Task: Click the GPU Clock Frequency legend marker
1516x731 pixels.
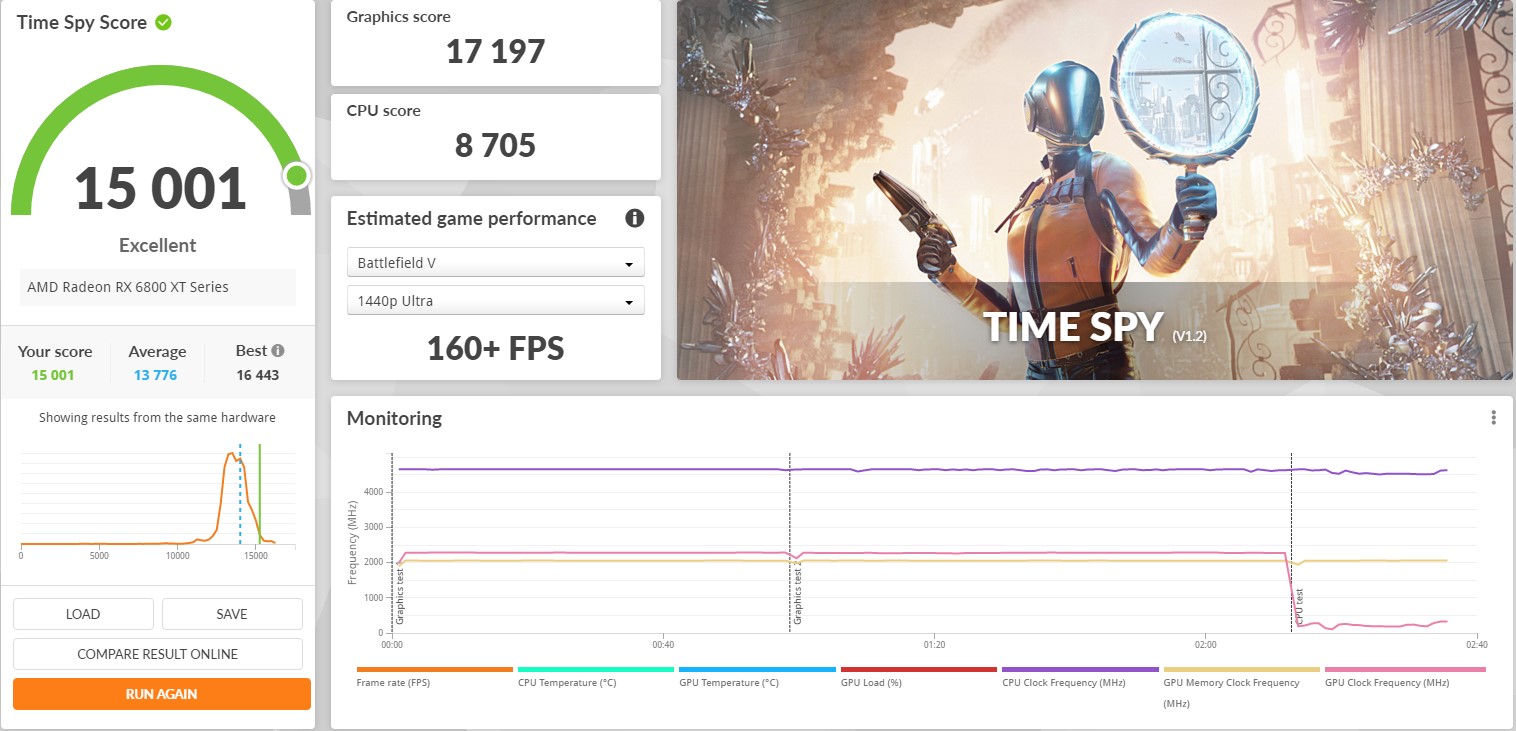Action: coord(1404,669)
